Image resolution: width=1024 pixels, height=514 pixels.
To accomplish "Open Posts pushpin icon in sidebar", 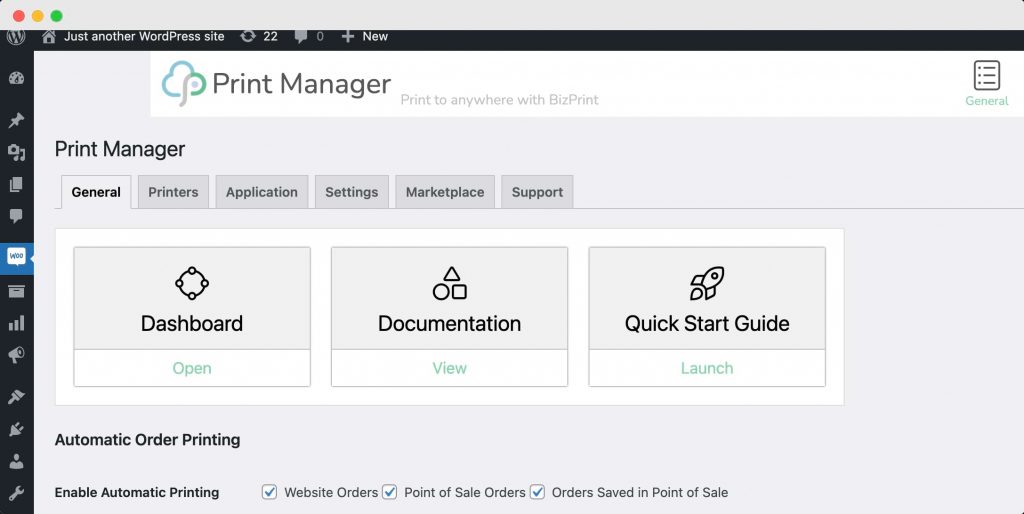I will [16, 120].
